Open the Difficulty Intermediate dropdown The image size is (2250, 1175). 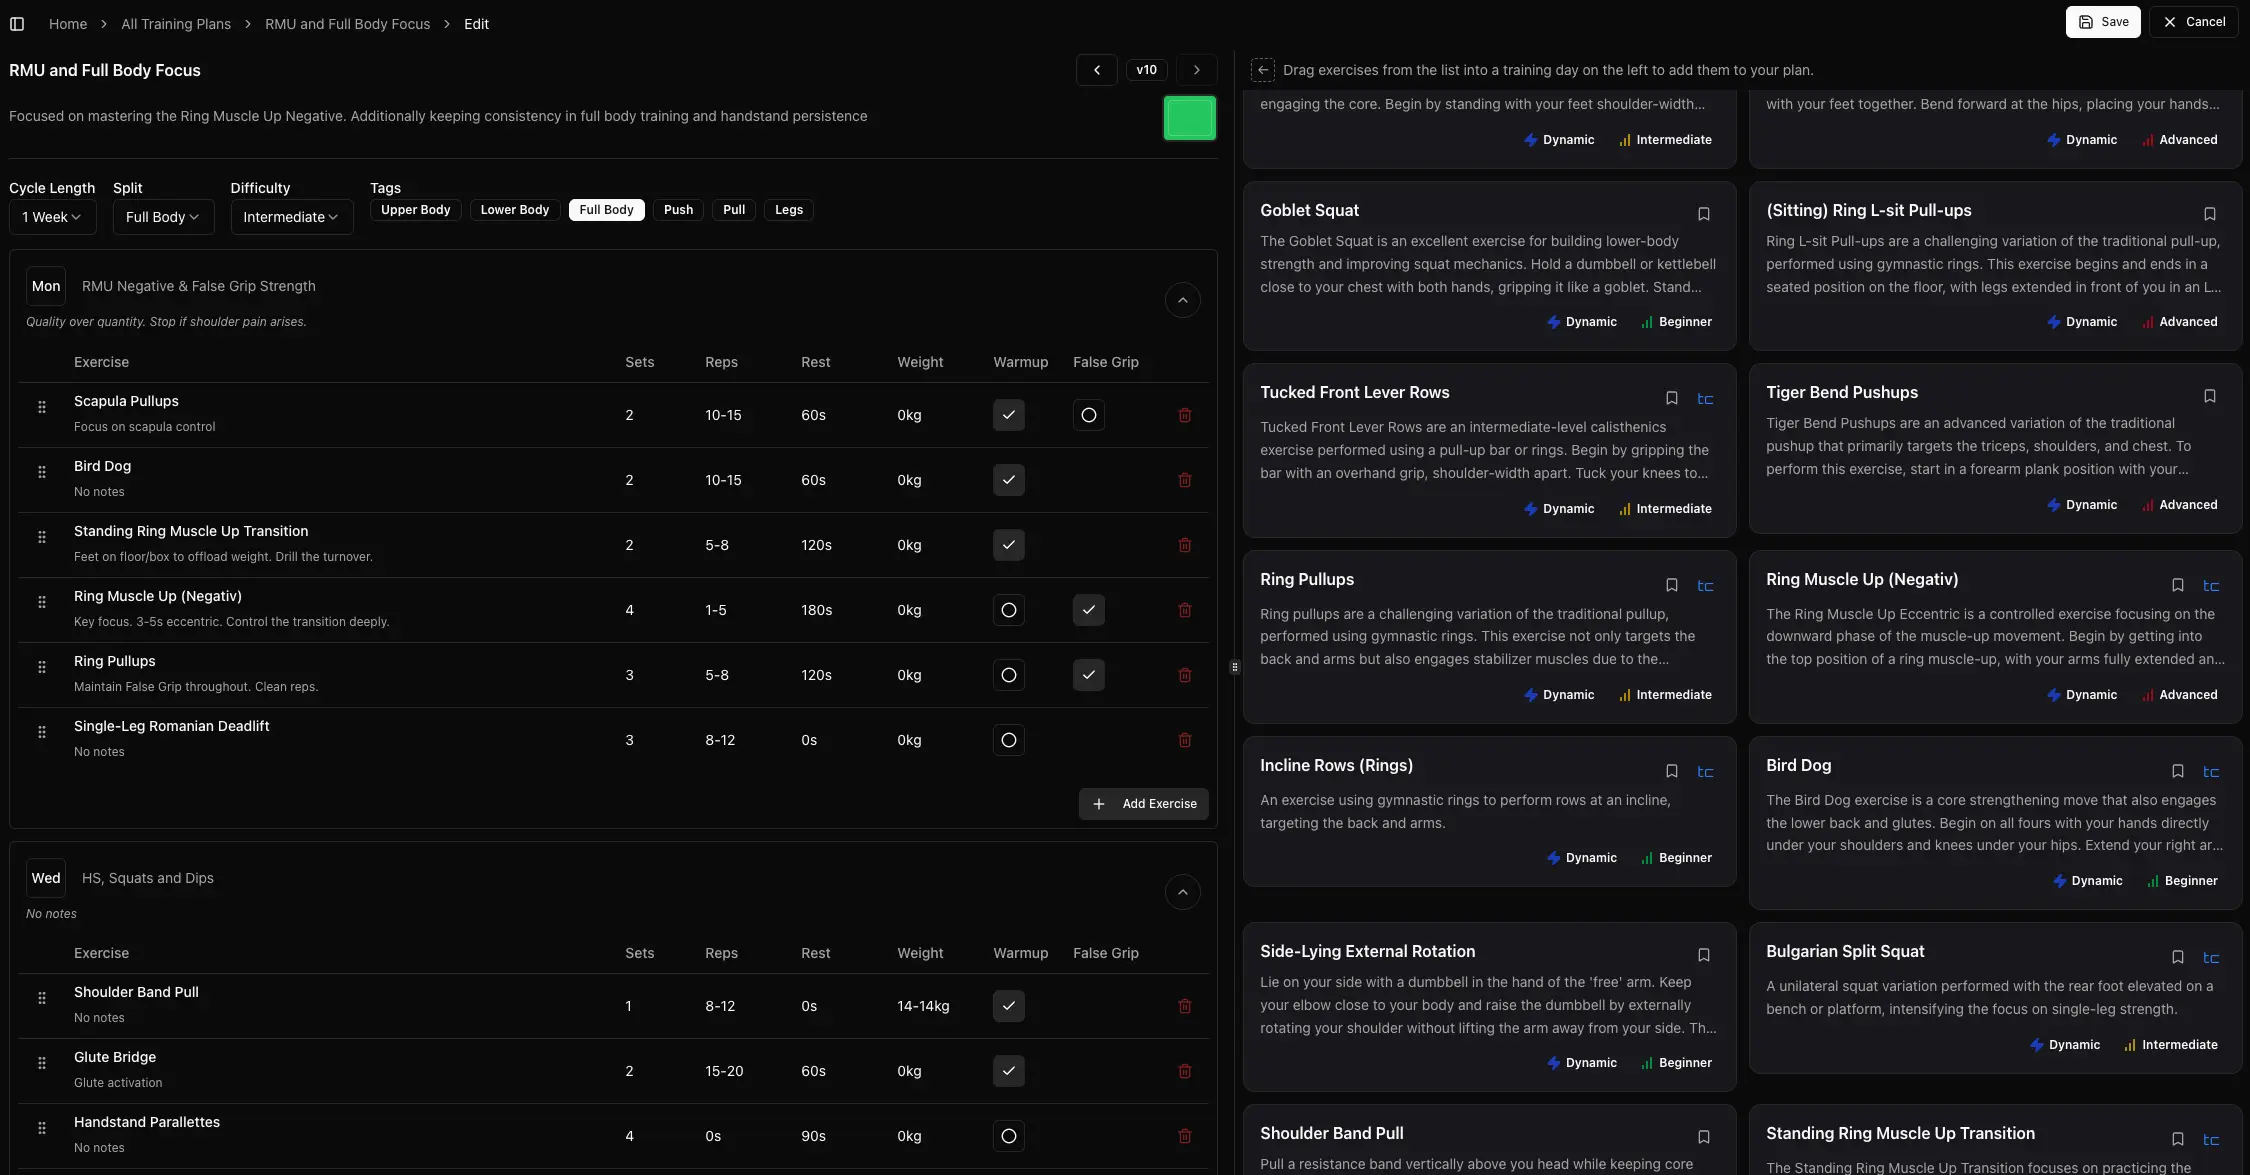[x=291, y=217]
